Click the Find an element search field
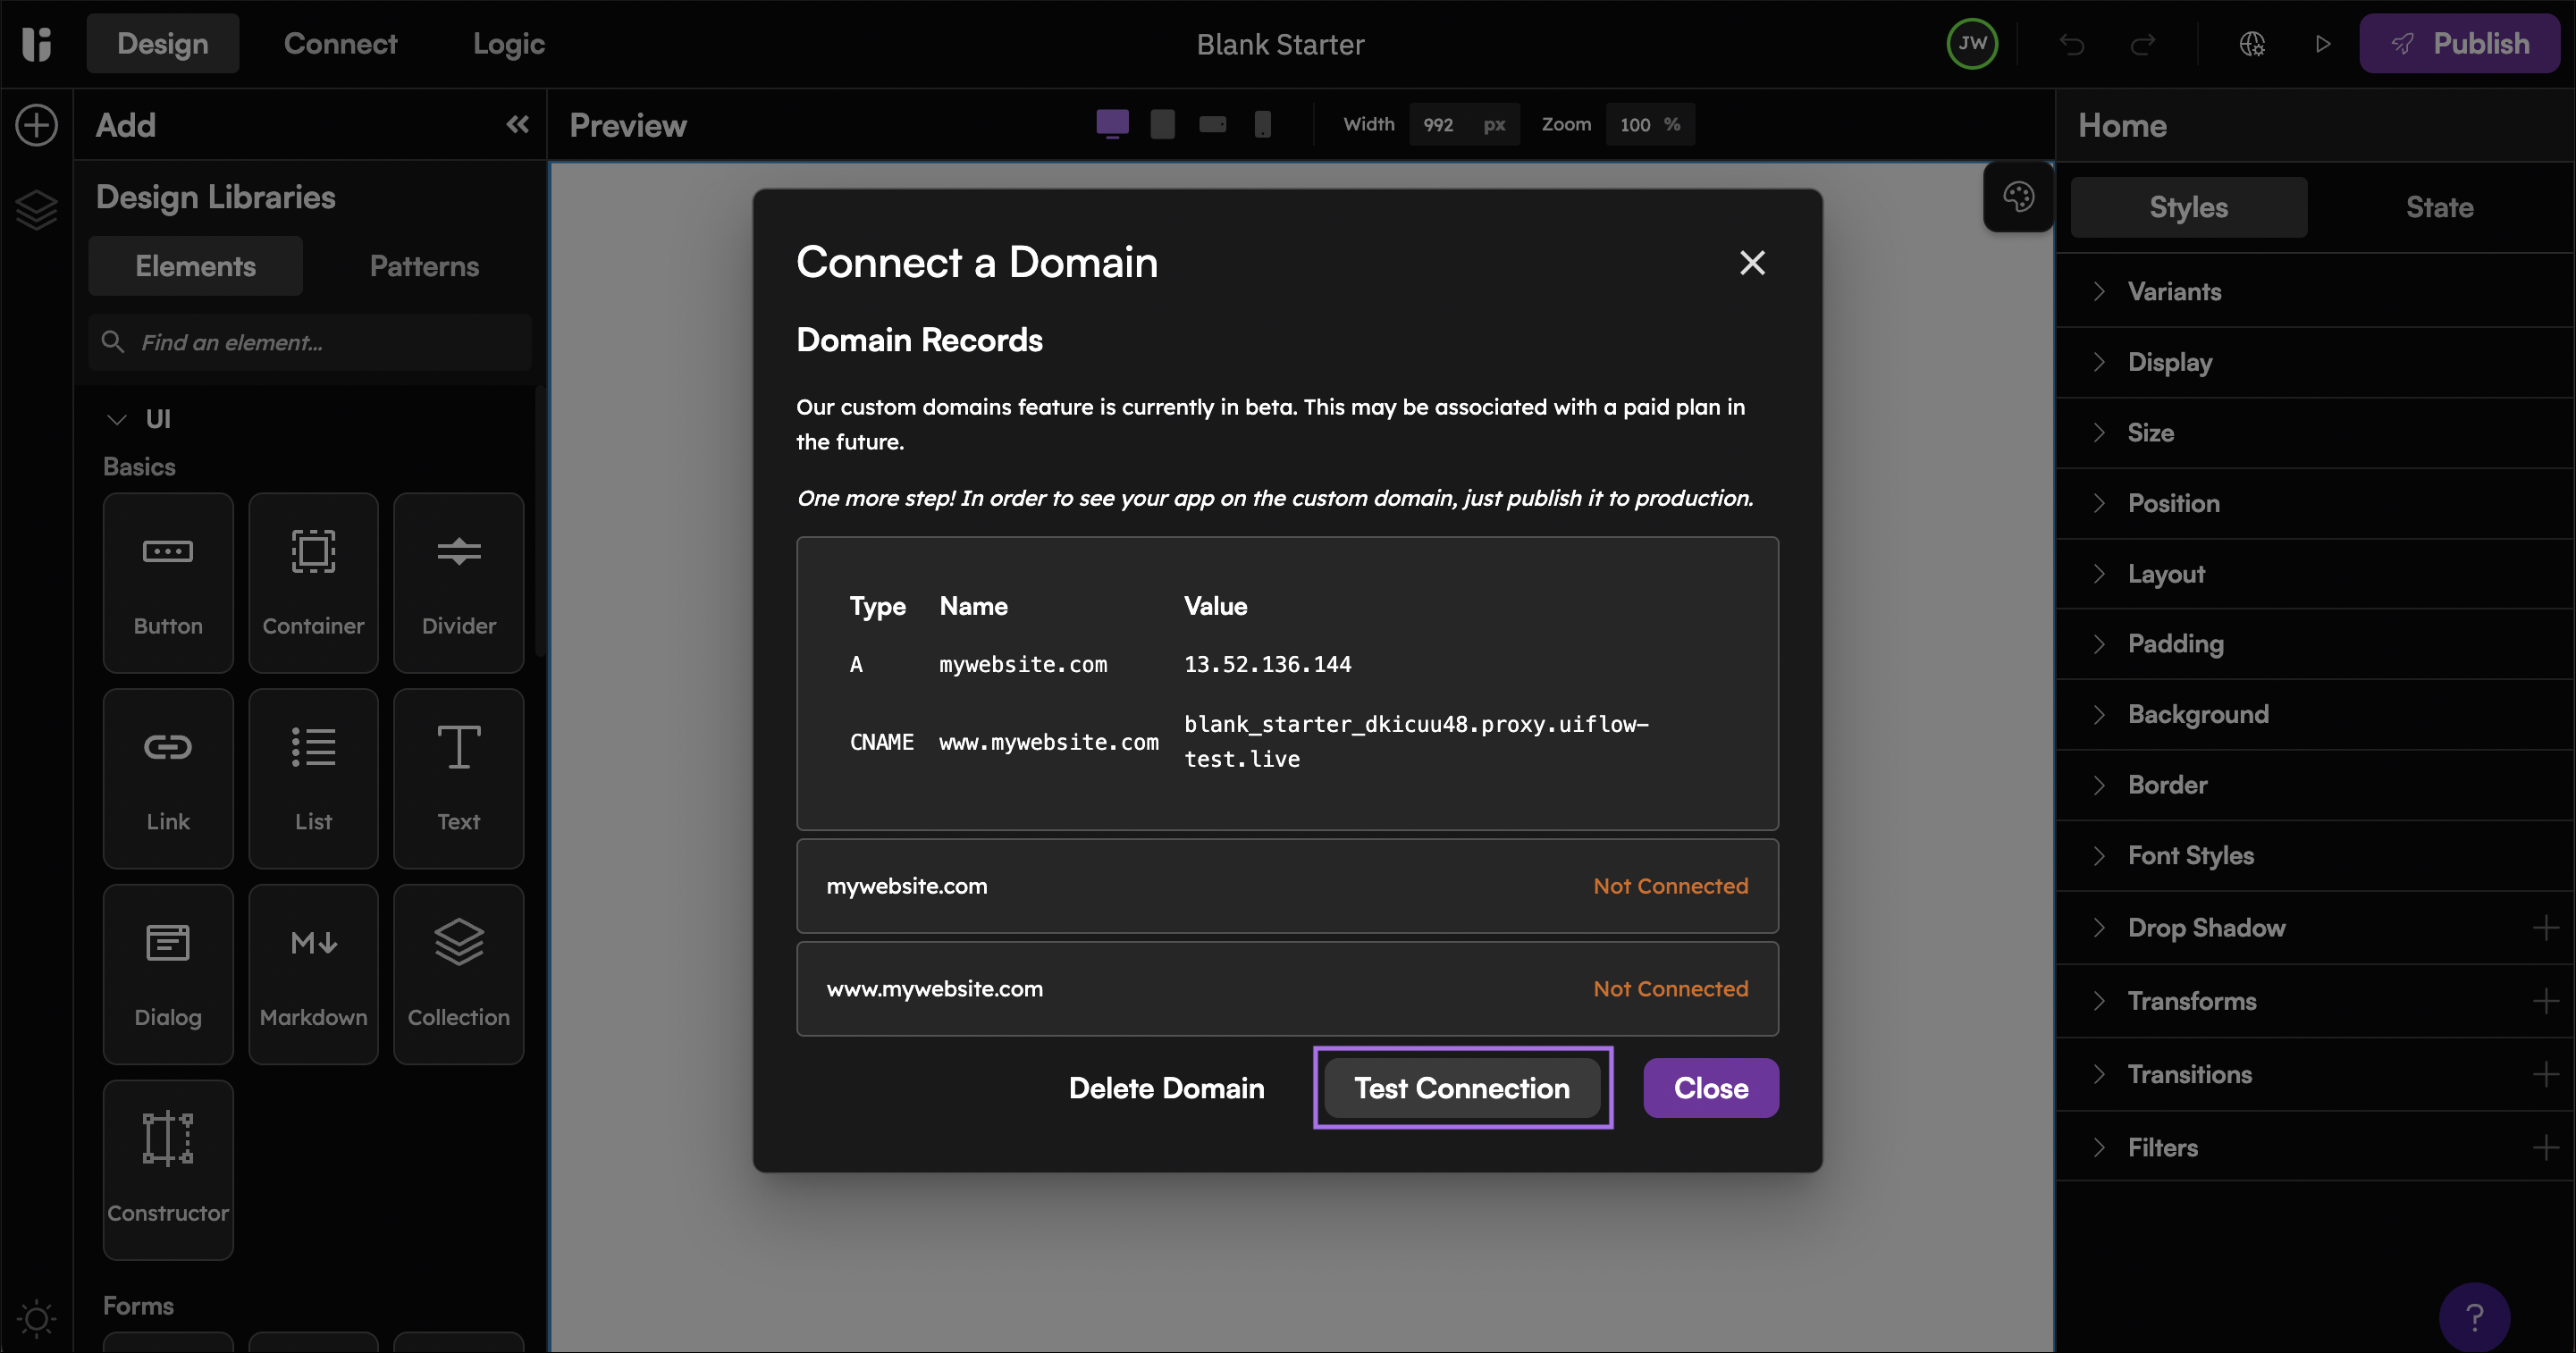 click(x=320, y=342)
